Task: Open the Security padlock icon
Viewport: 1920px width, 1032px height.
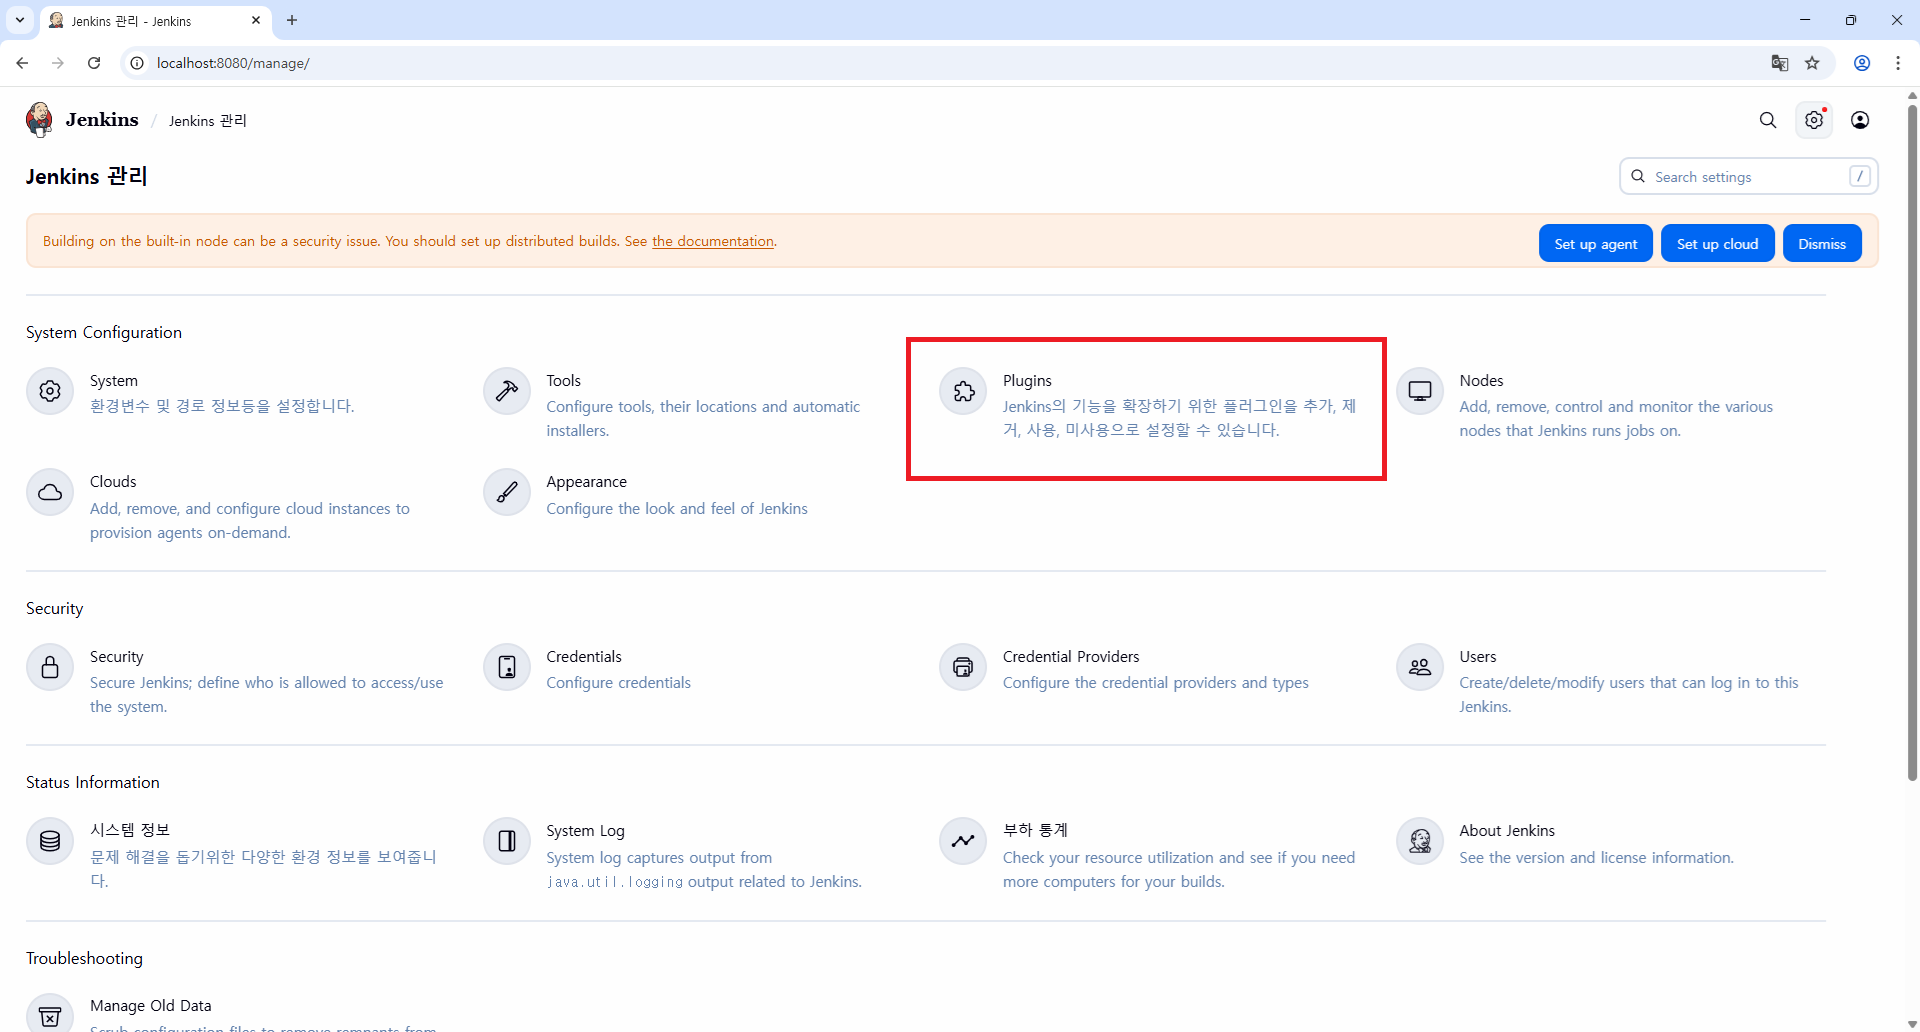Action: coord(50,667)
